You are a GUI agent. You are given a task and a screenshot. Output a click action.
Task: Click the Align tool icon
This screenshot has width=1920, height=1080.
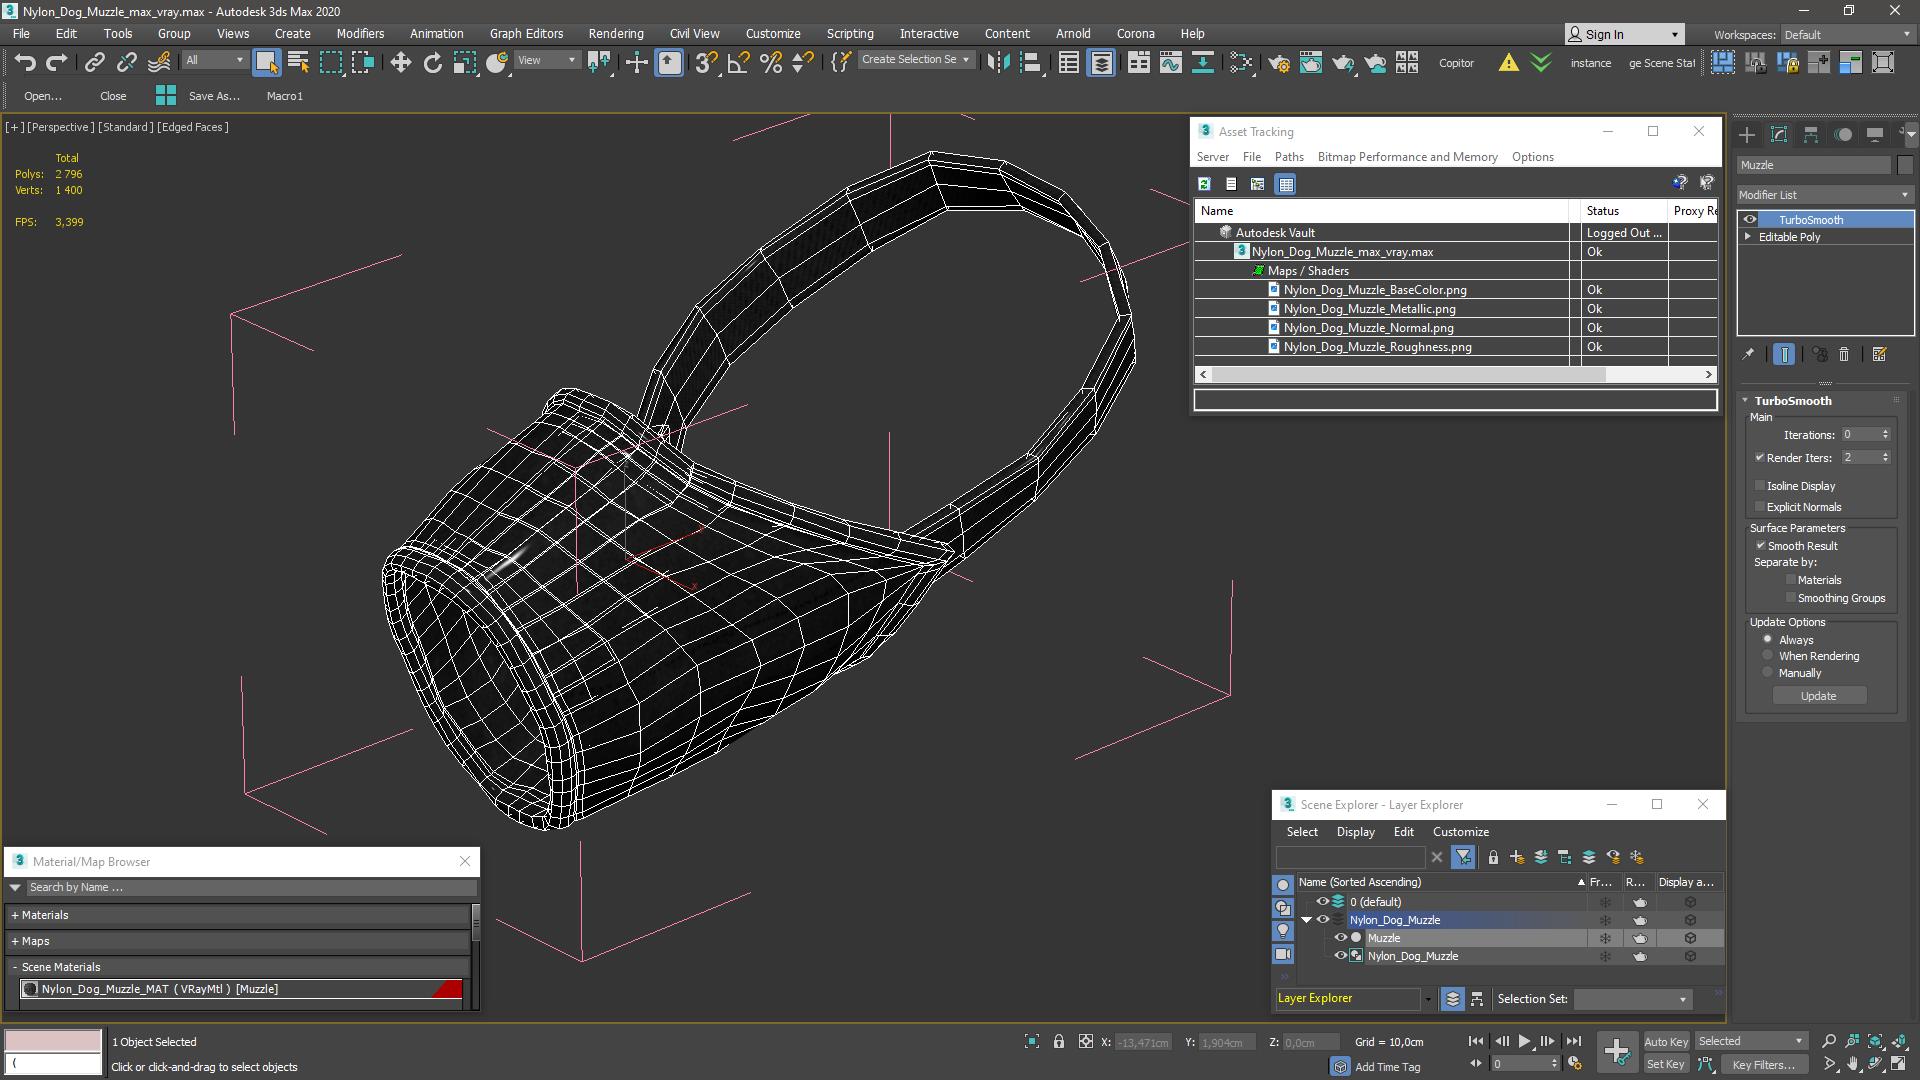(x=1030, y=62)
